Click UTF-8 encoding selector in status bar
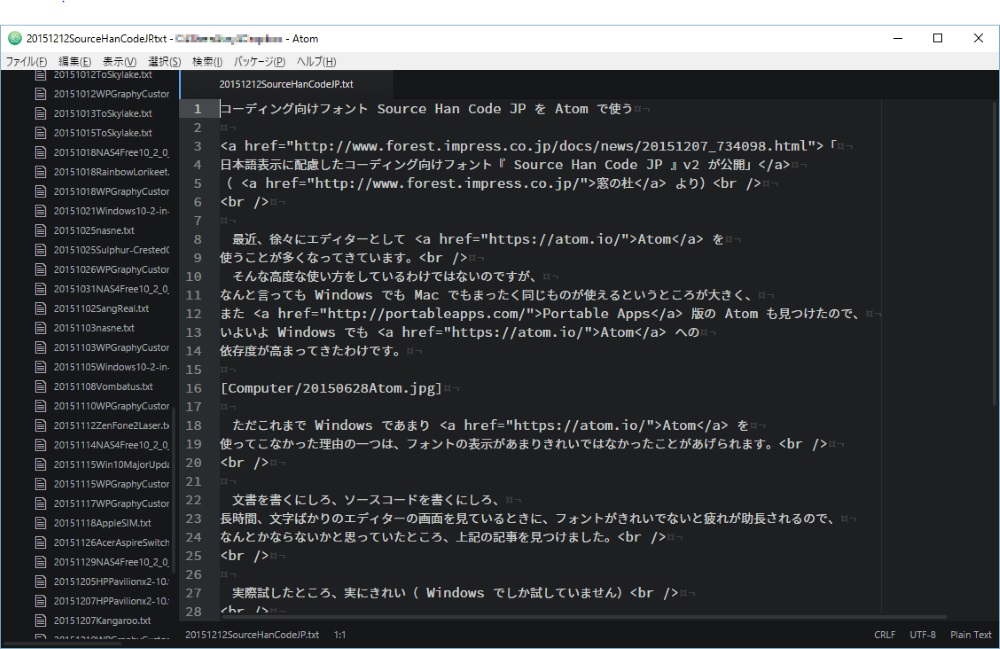Viewport: 1000px width, 649px height. (x=922, y=634)
